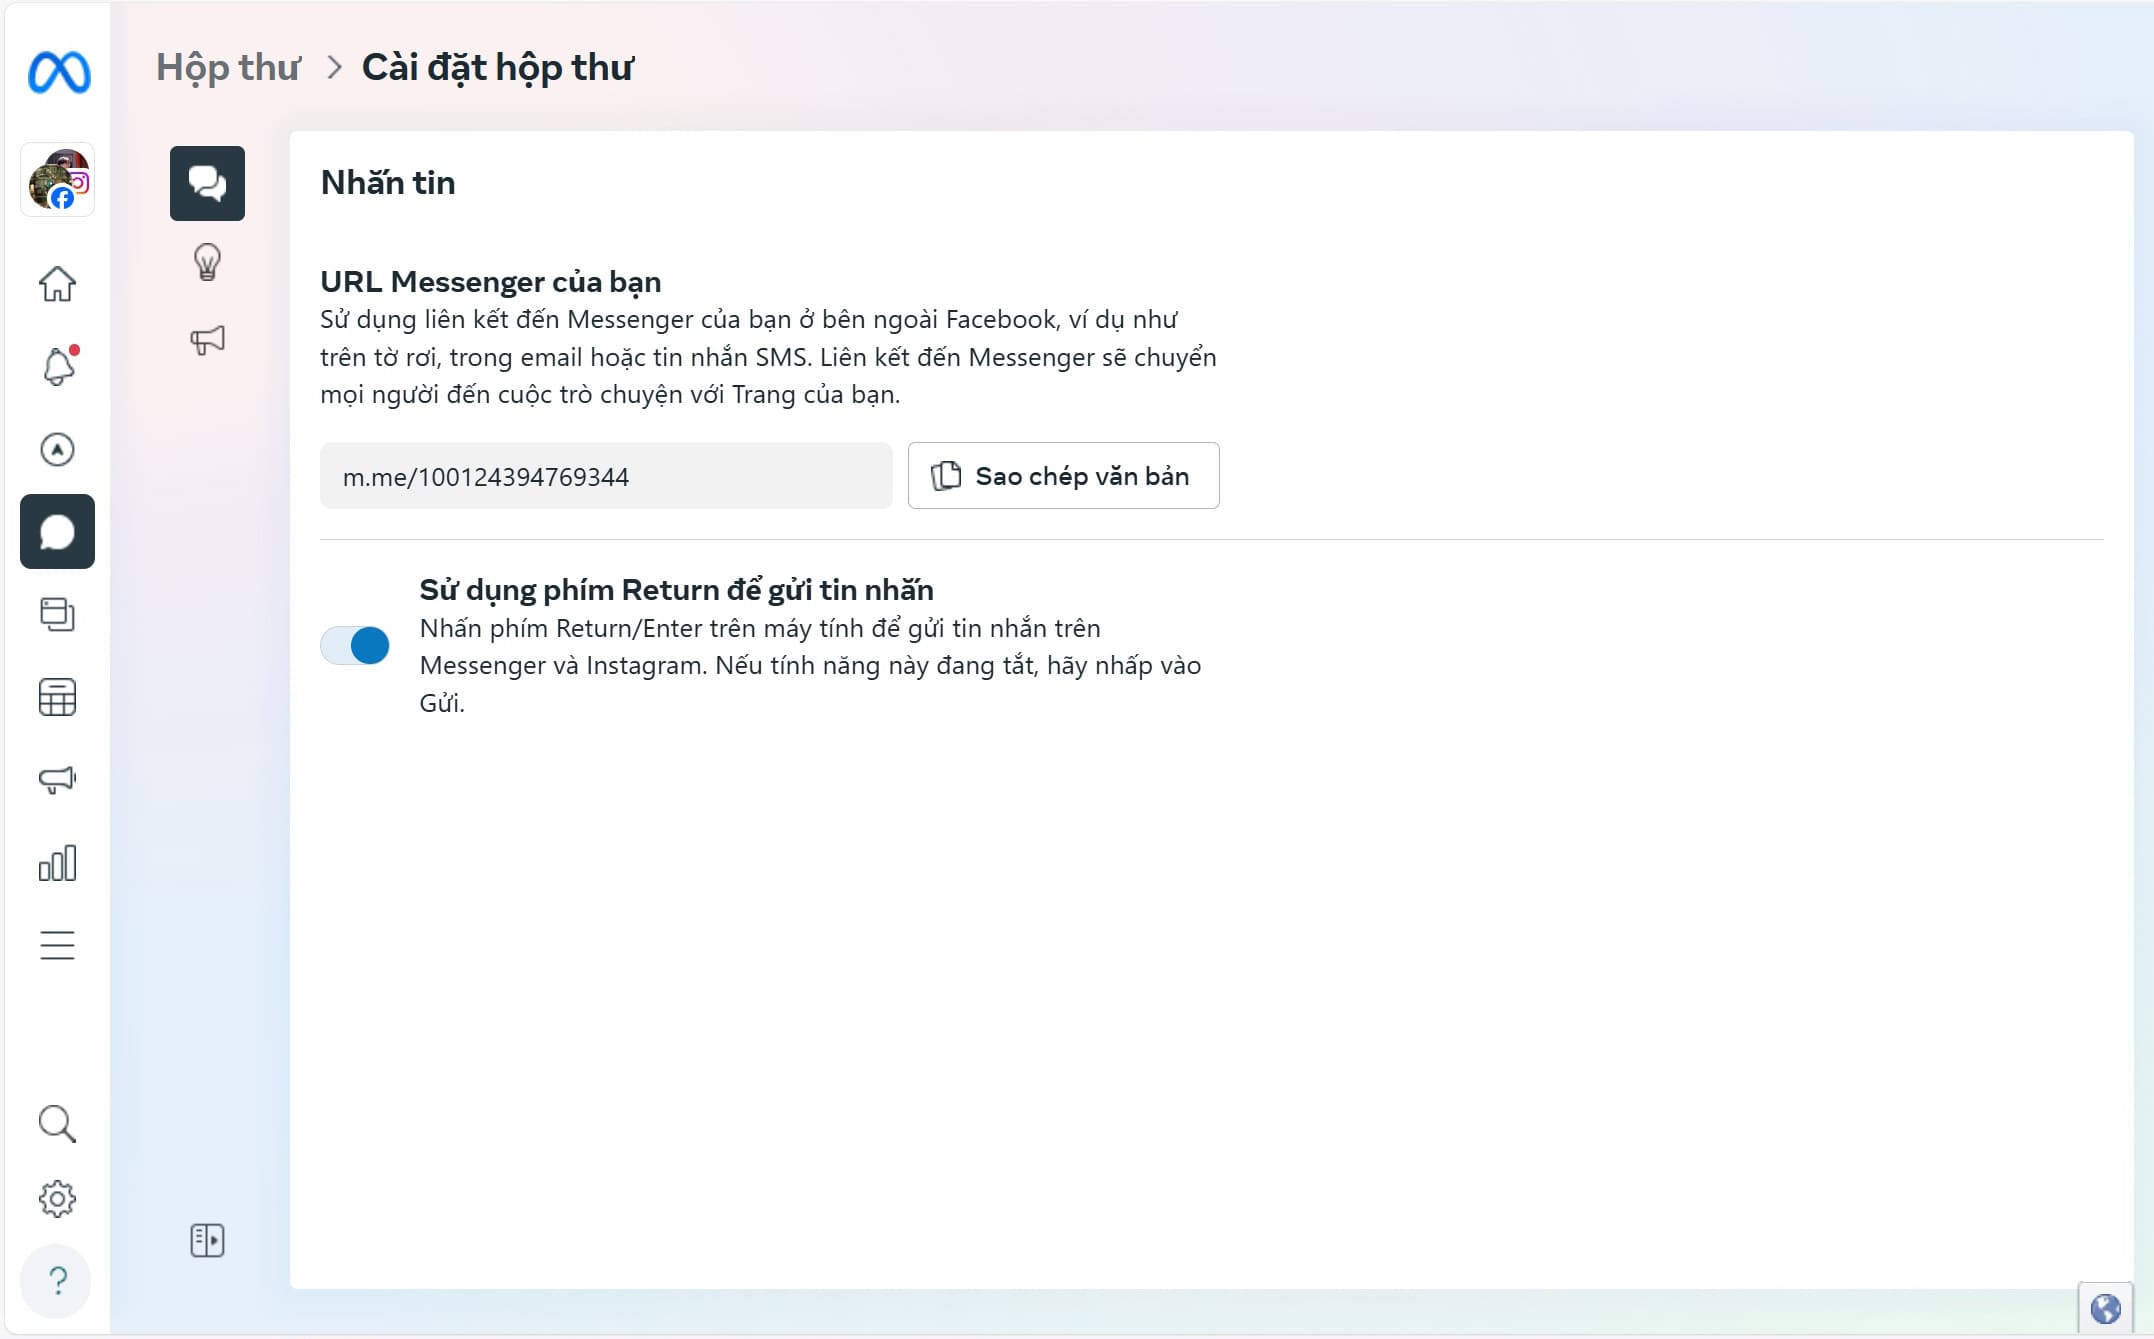Open the page account avatar switcher
The image size is (2154, 1339).
(x=58, y=180)
